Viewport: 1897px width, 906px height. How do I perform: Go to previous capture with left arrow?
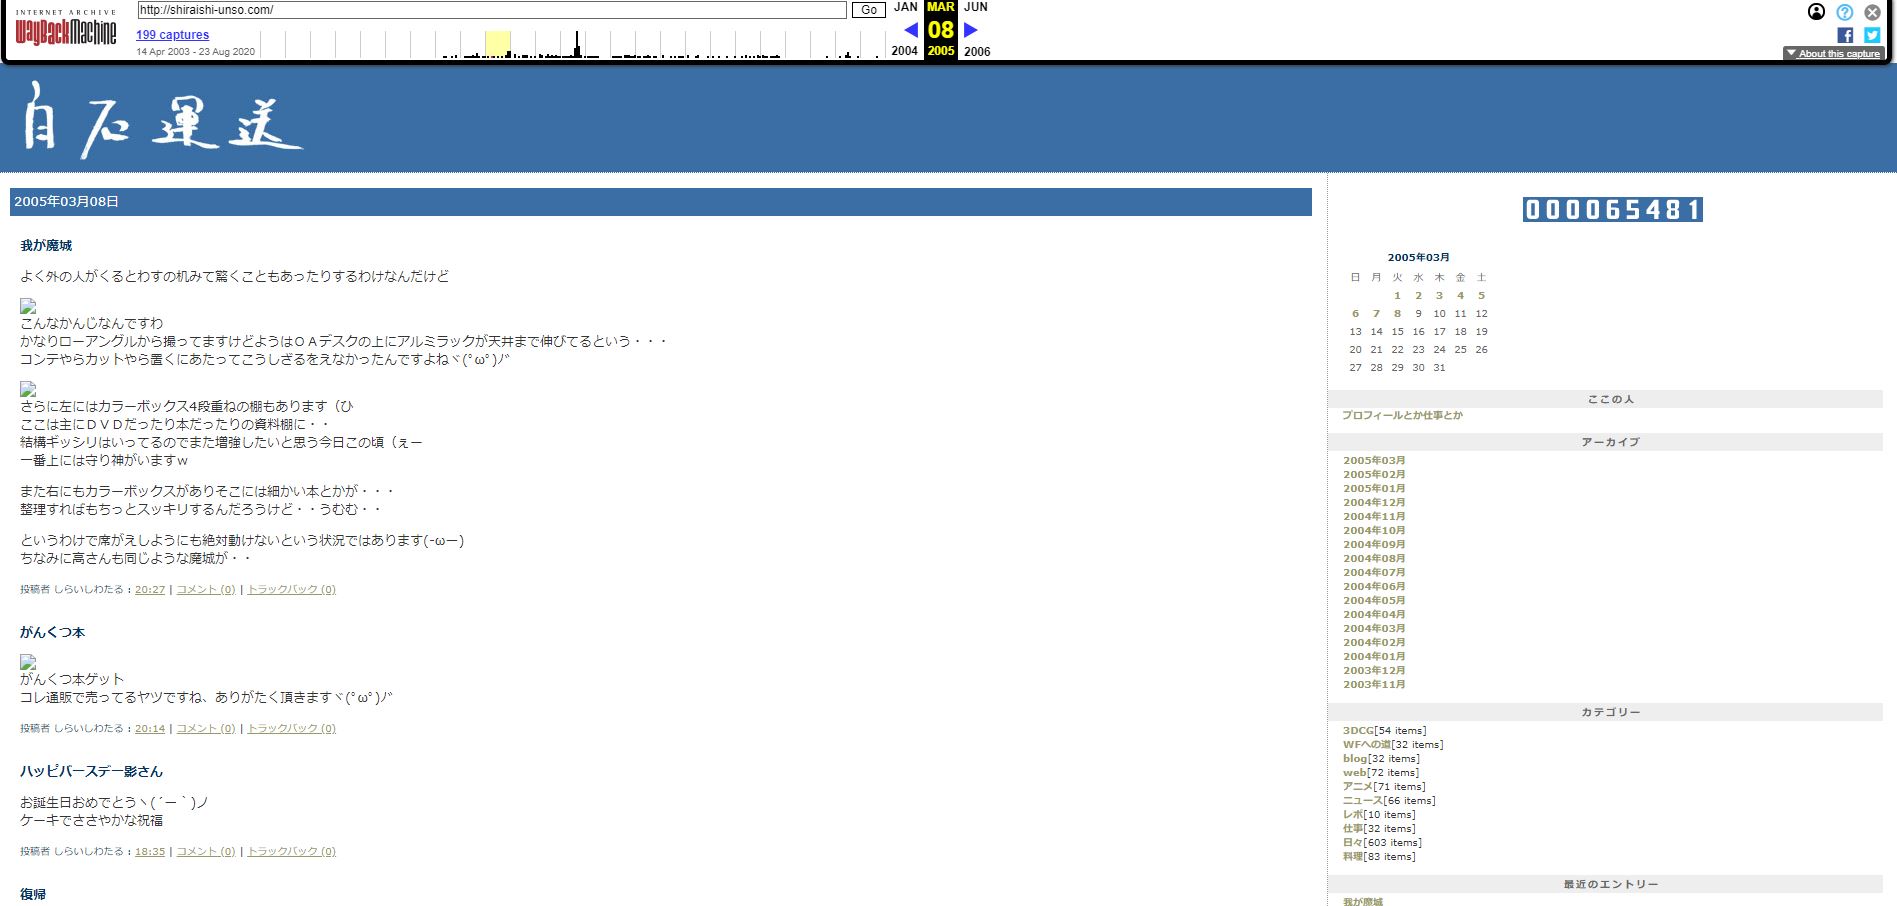pyautogui.click(x=910, y=30)
